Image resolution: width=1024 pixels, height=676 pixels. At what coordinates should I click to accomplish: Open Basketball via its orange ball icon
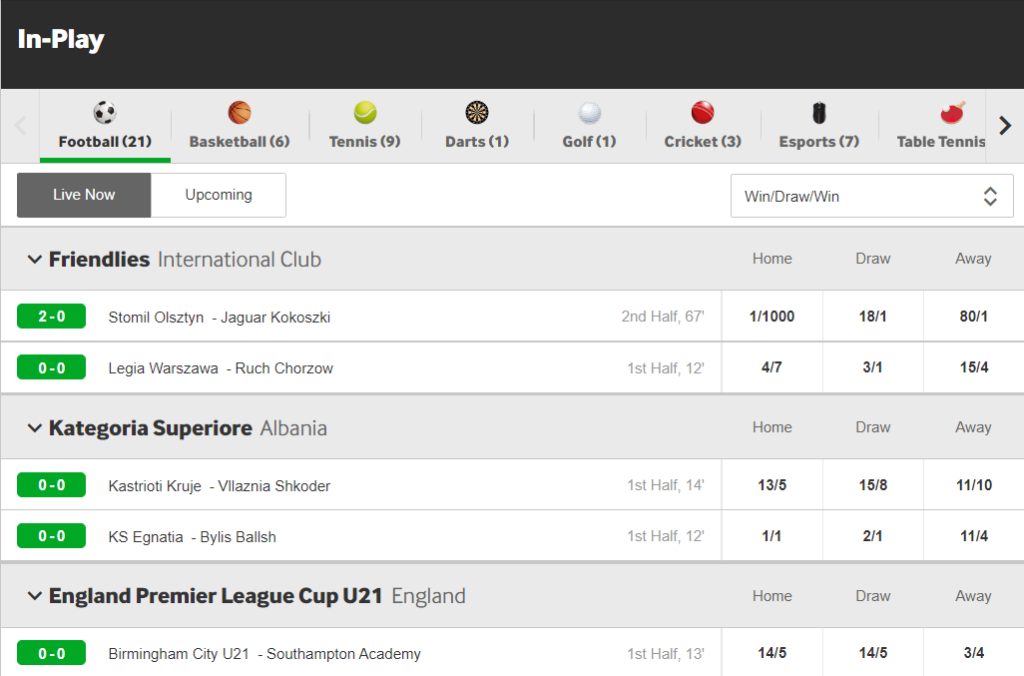240,112
